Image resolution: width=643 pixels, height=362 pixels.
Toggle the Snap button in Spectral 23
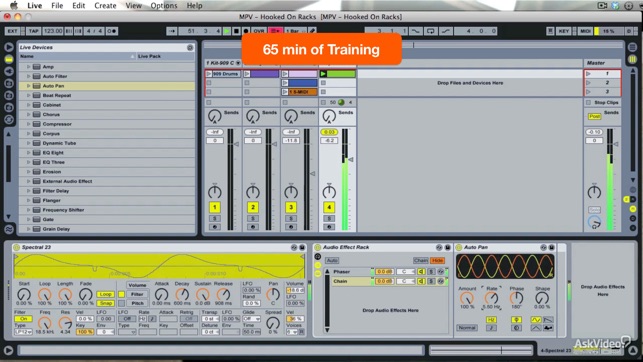(x=105, y=303)
